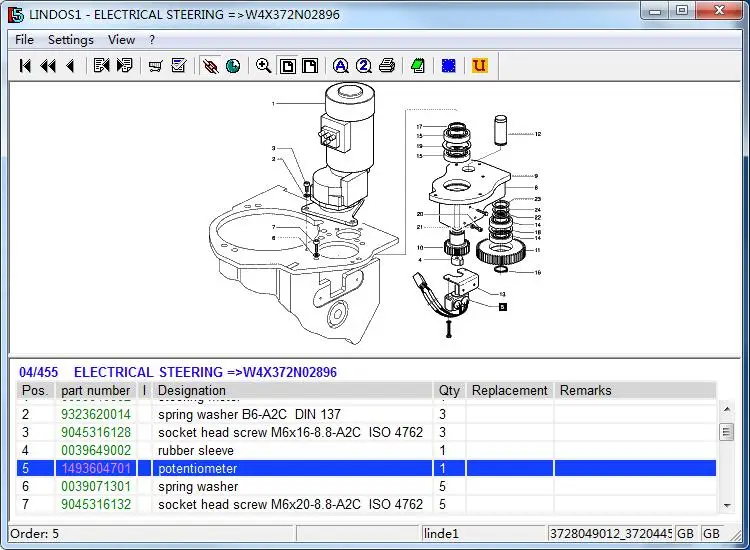The image size is (750, 550).
Task: Open the View menu
Action: [x=121, y=40]
